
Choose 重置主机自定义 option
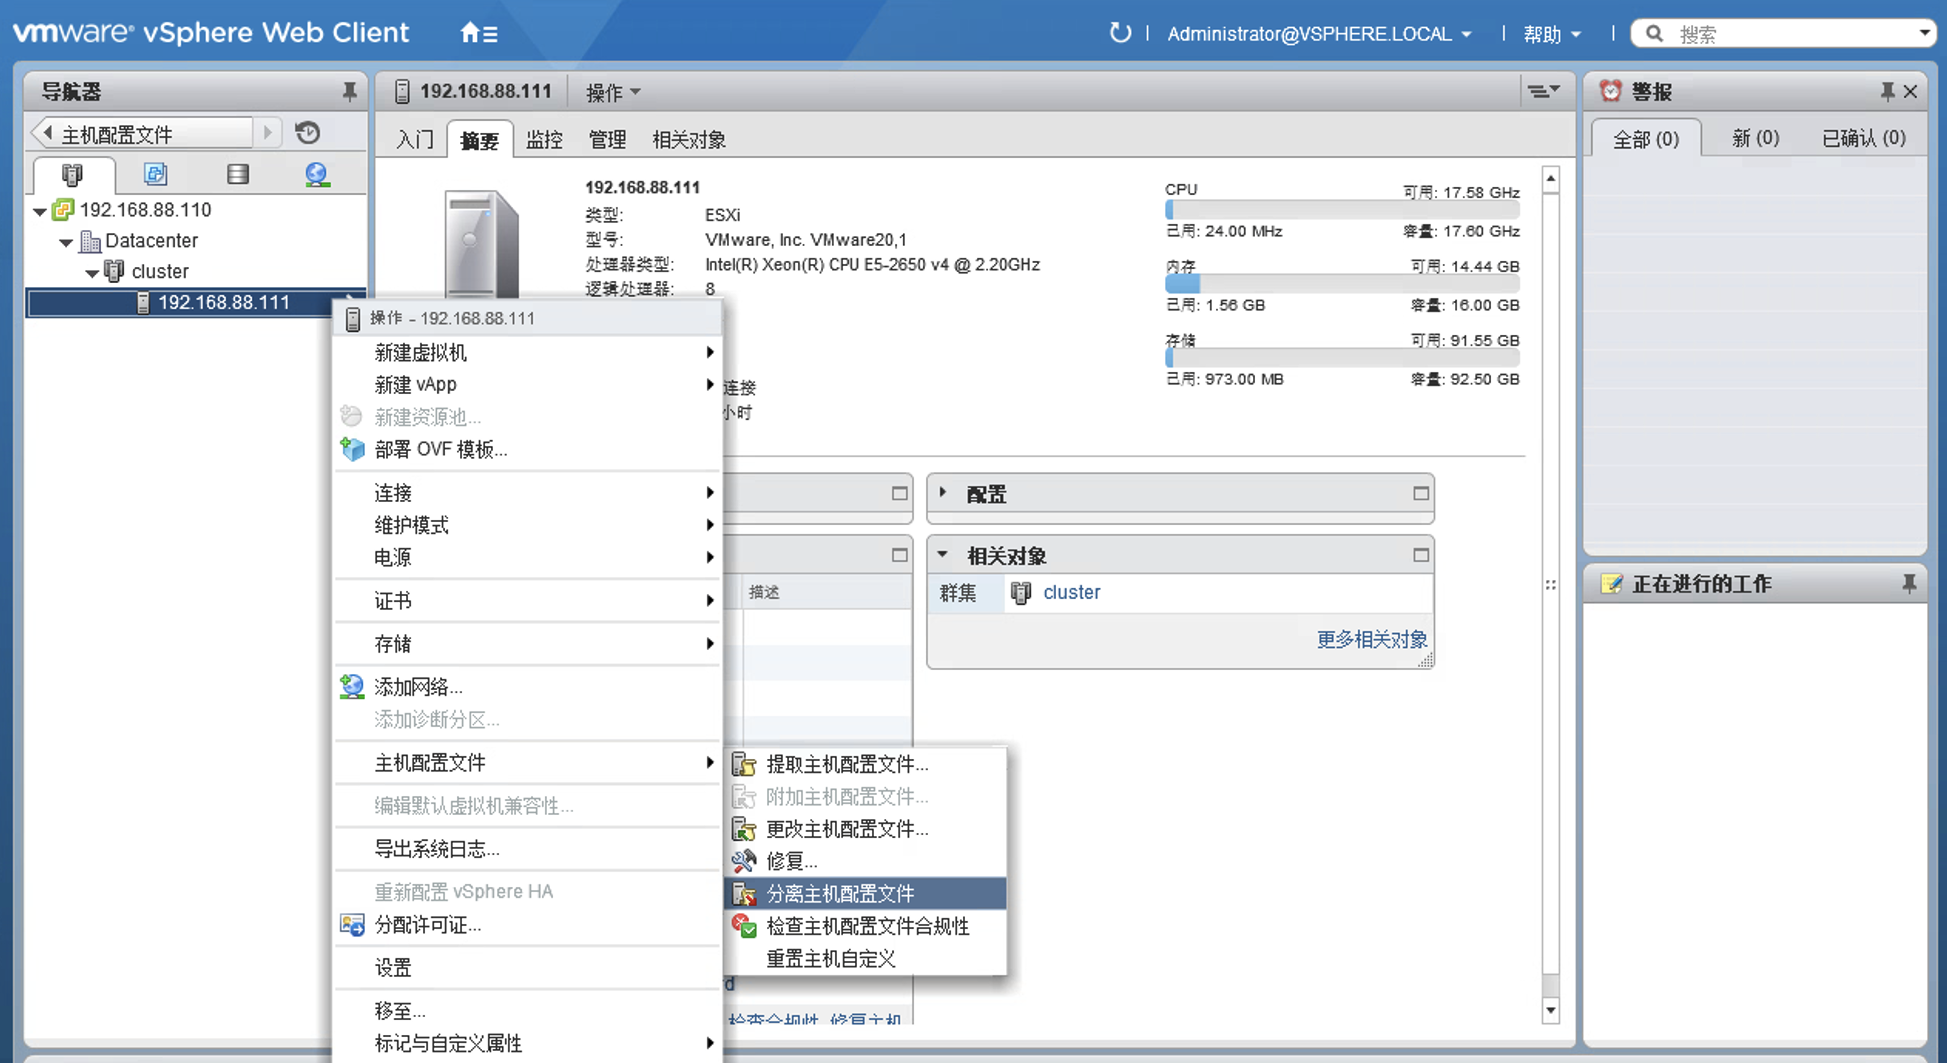pos(865,958)
